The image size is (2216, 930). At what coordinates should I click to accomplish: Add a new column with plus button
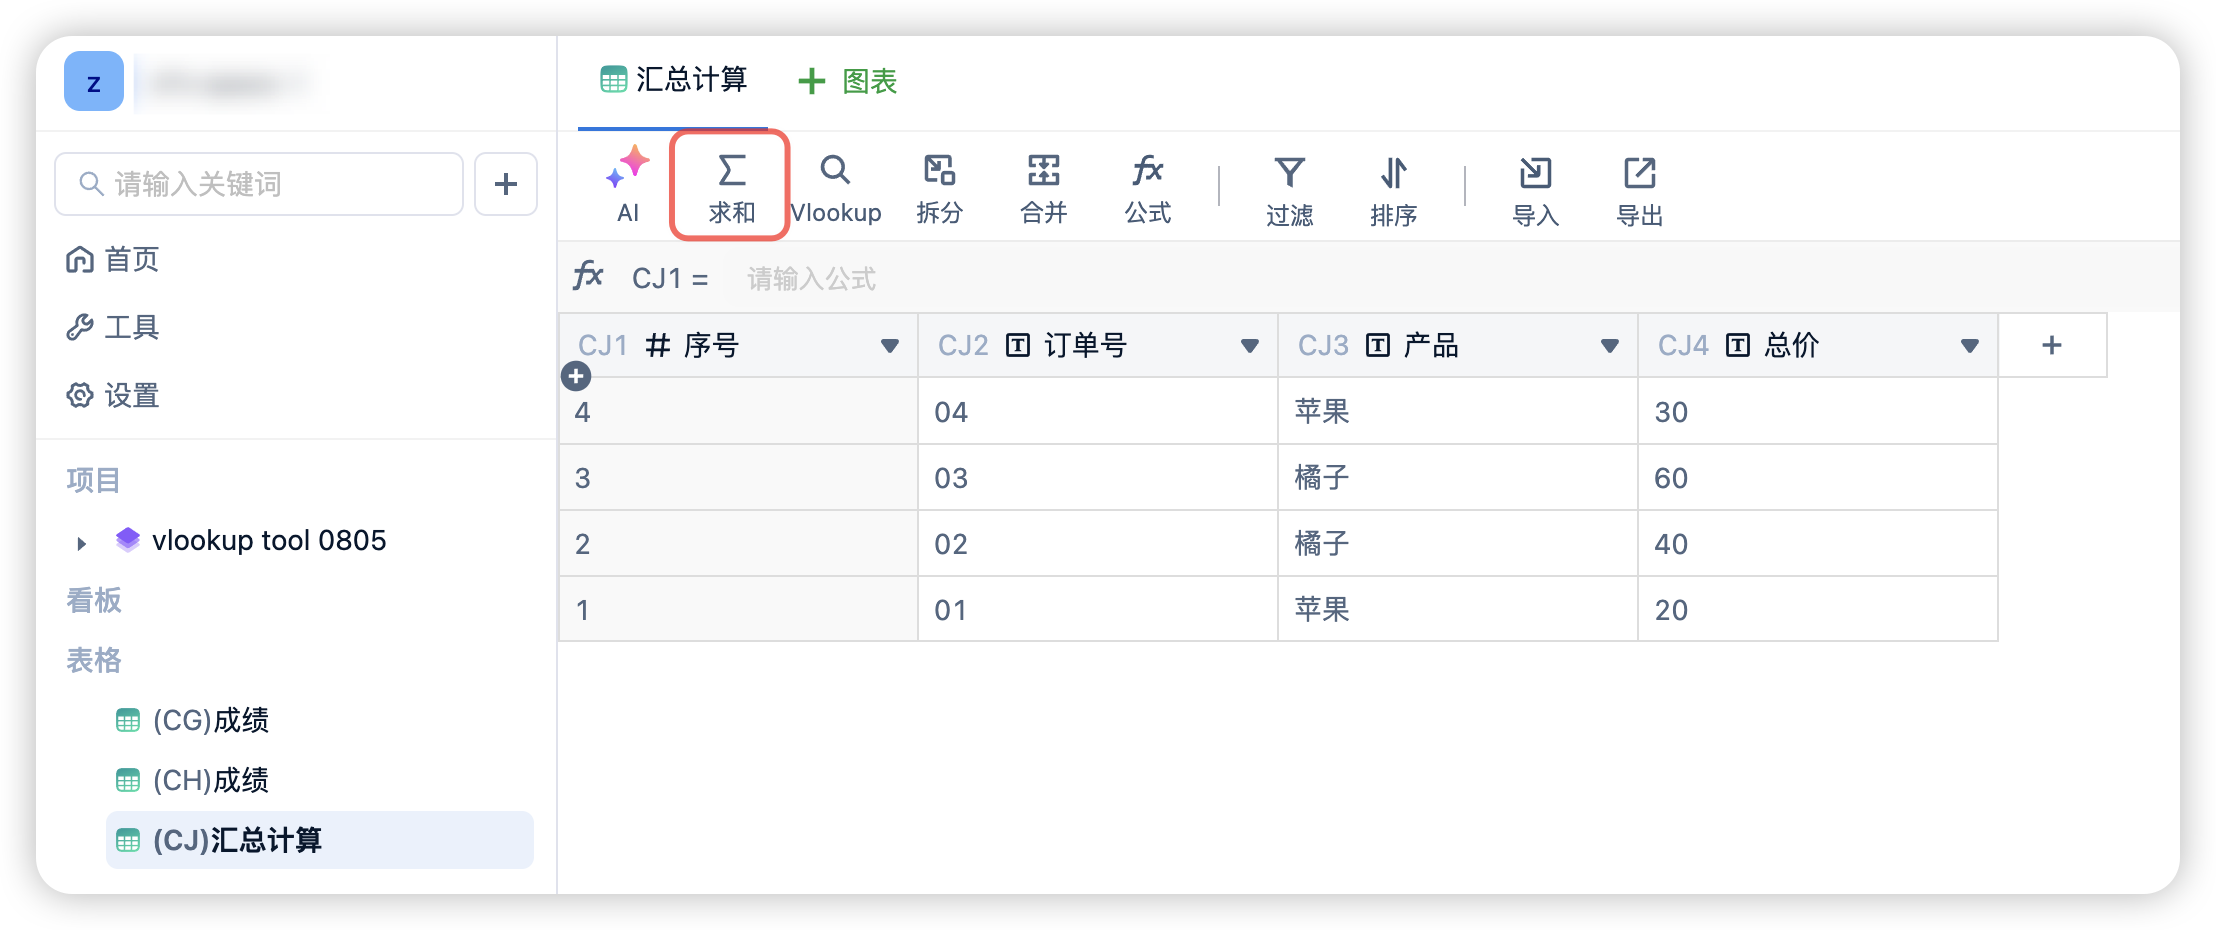pos(2052,345)
